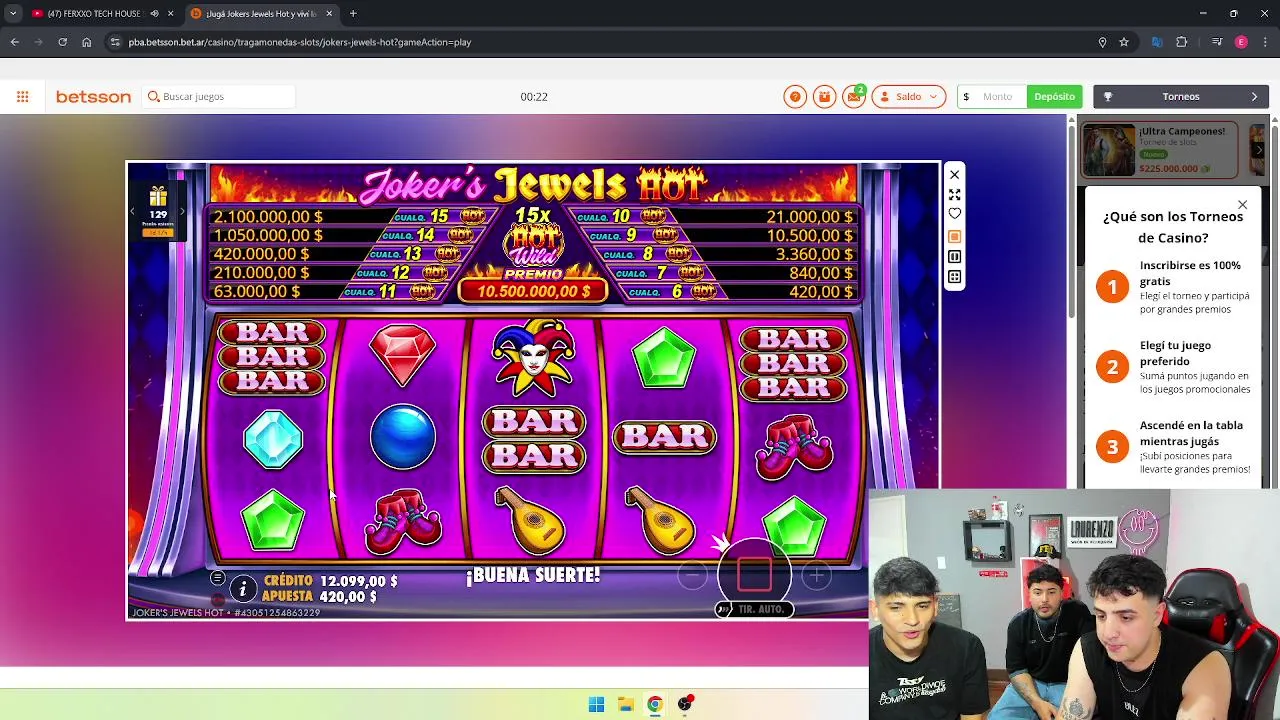
Task: Open the tab search dropdown arrow
Action: 12,14
